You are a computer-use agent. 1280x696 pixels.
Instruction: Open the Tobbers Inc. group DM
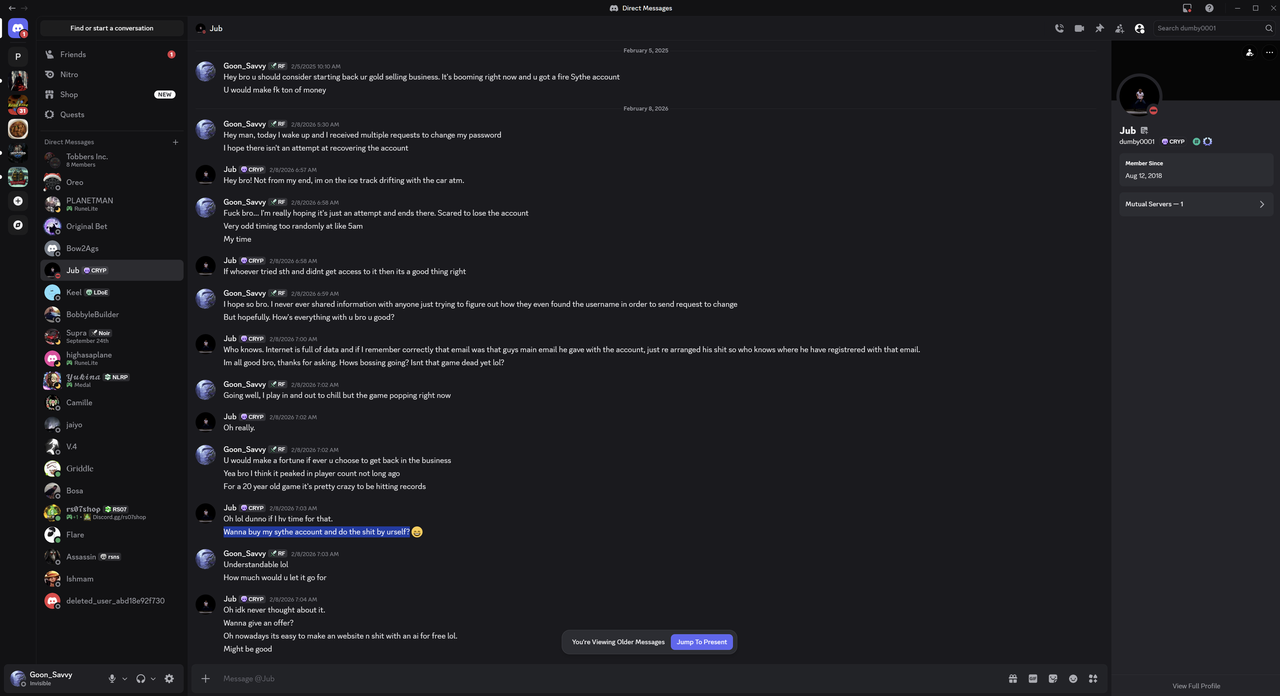point(112,160)
